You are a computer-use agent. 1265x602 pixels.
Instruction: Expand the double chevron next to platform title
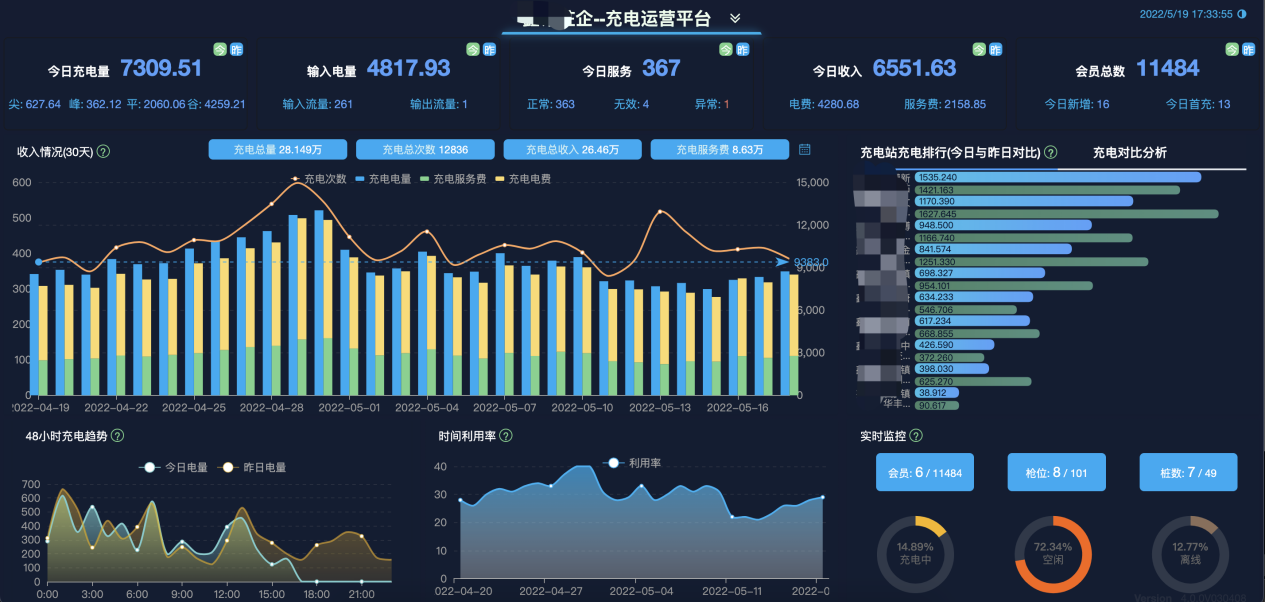coord(735,19)
